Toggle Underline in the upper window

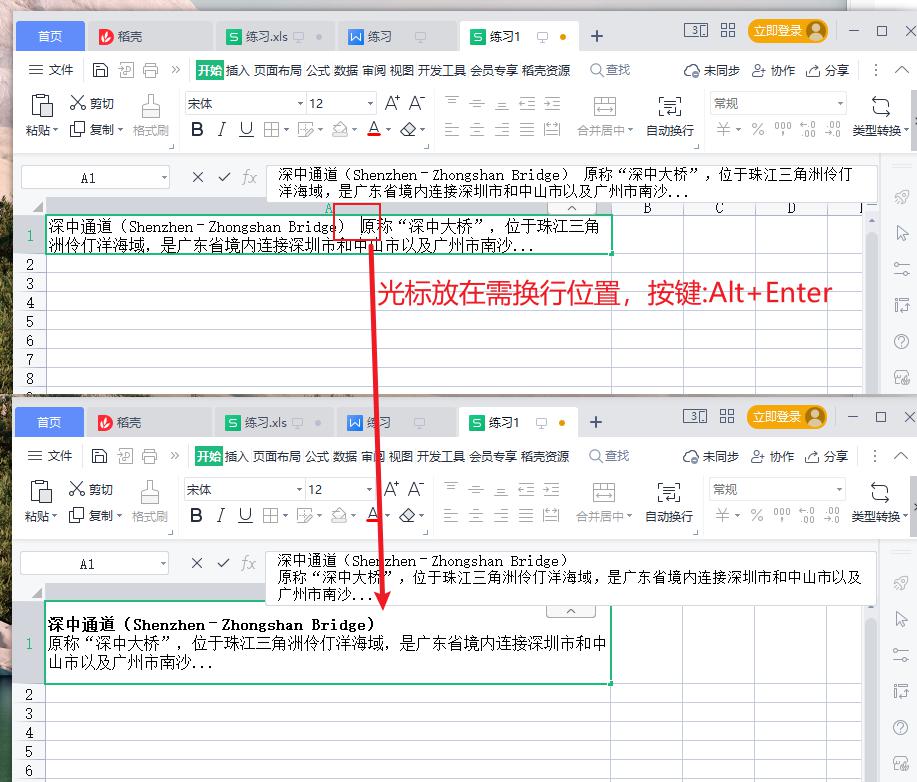246,129
